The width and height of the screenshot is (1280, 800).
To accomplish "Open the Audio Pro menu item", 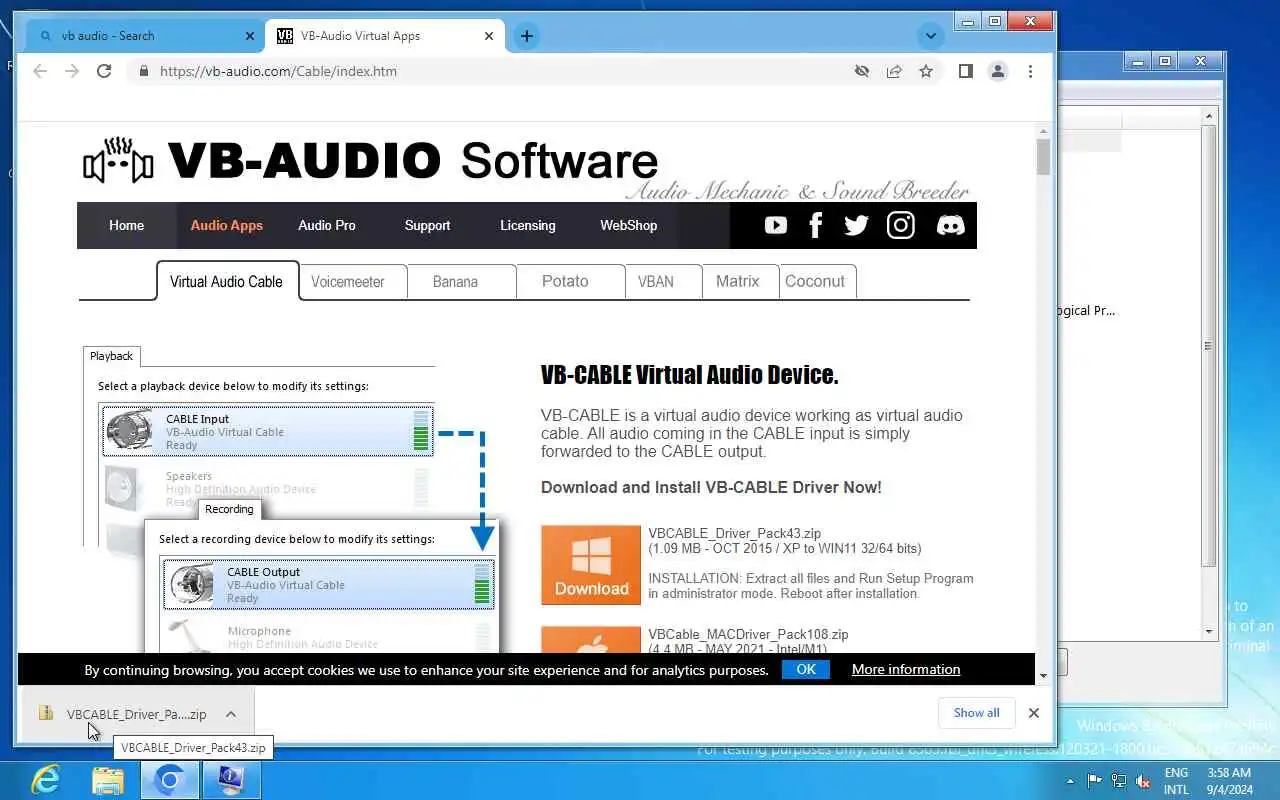I will (x=327, y=225).
